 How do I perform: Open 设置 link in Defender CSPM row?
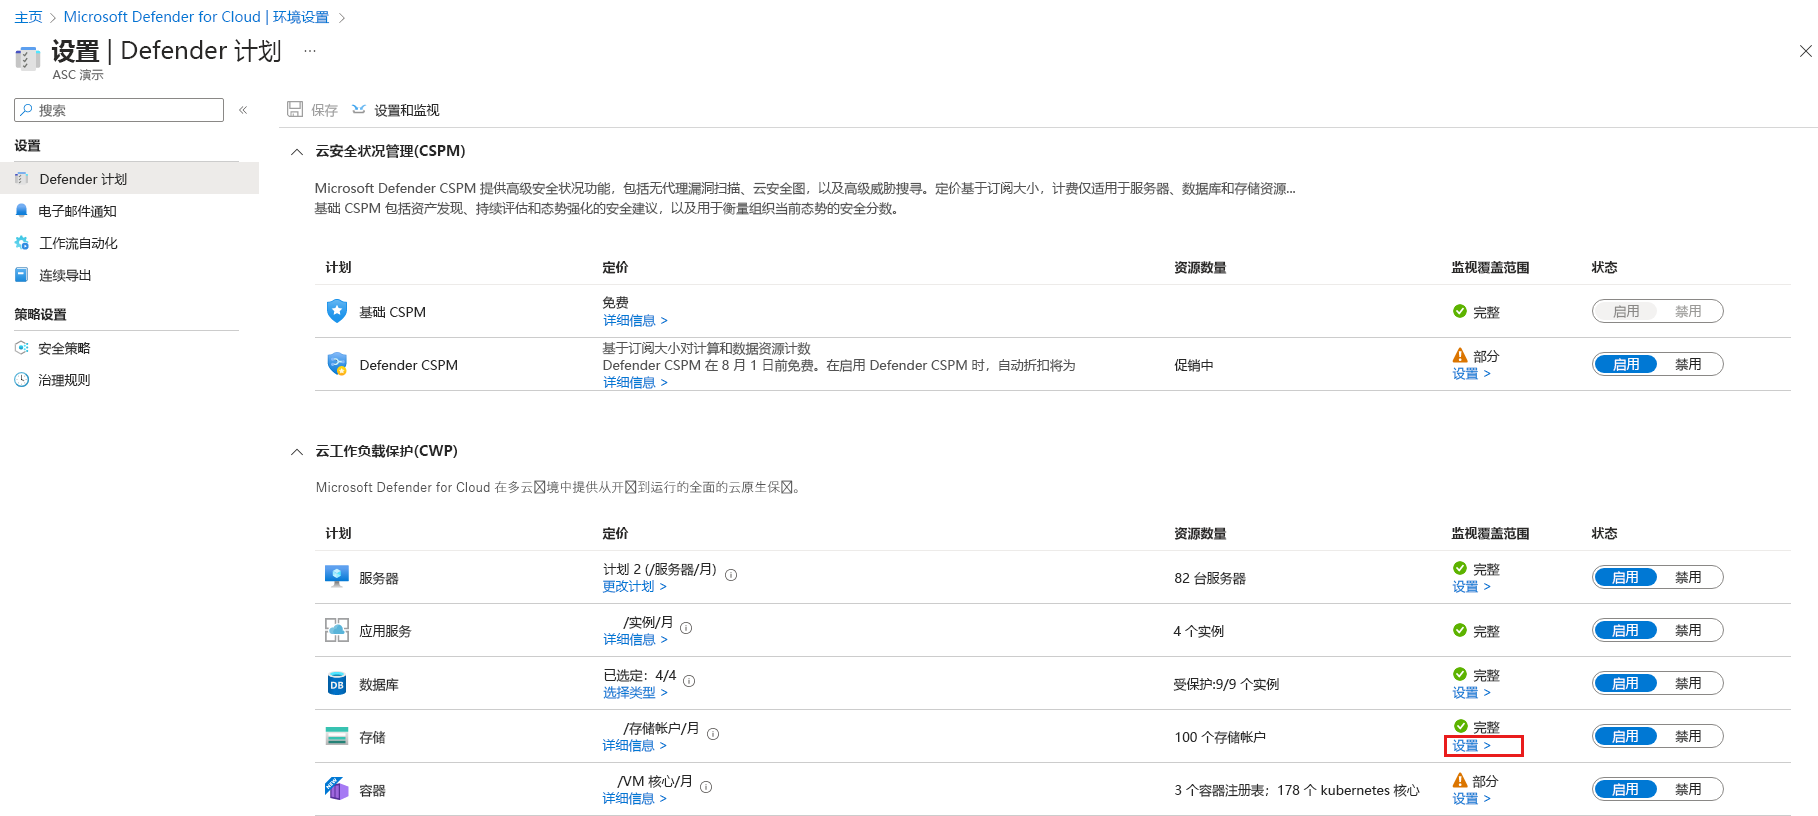point(1471,373)
